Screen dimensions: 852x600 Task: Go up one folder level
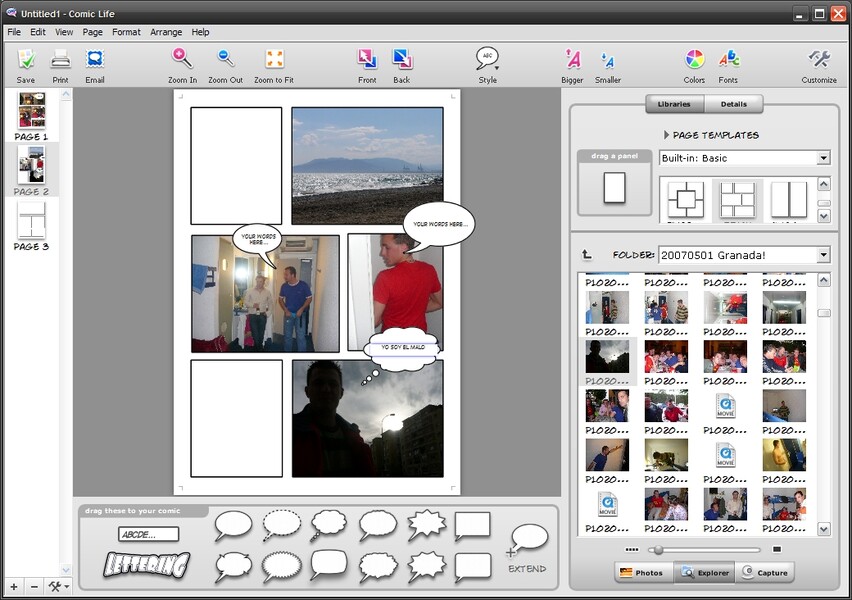pyautogui.click(x=587, y=254)
